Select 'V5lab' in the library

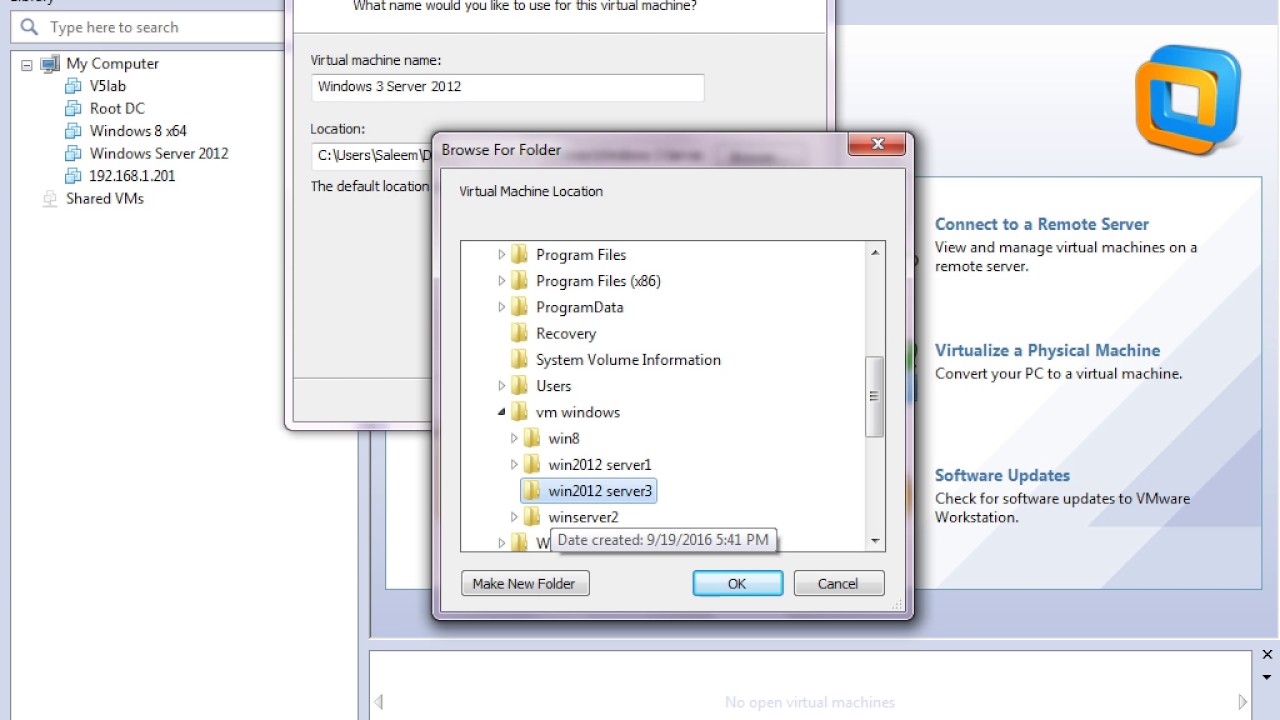point(107,86)
